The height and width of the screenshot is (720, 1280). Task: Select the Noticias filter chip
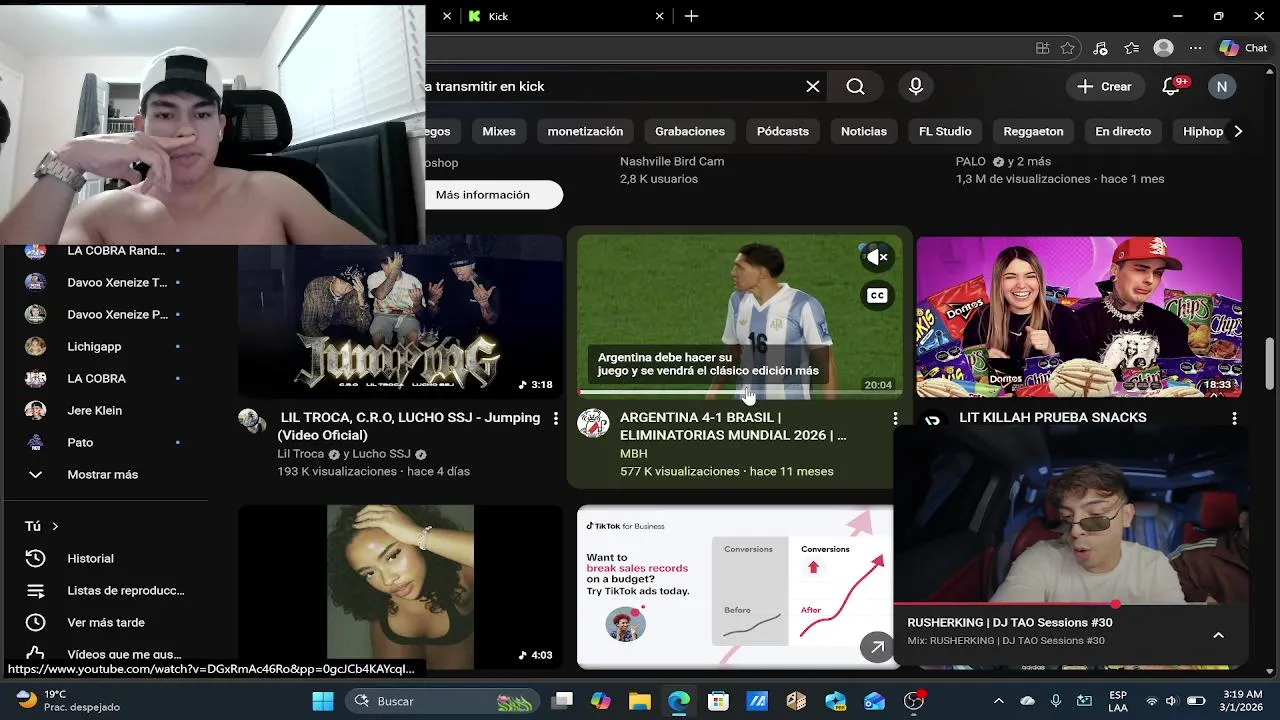(864, 131)
